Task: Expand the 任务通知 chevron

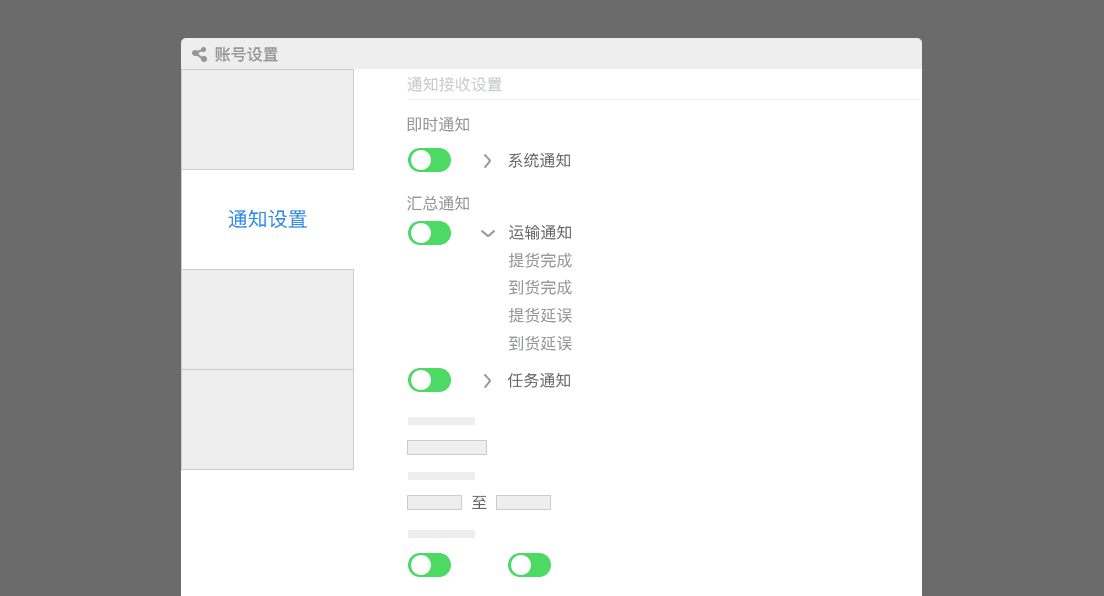Action: (x=487, y=381)
